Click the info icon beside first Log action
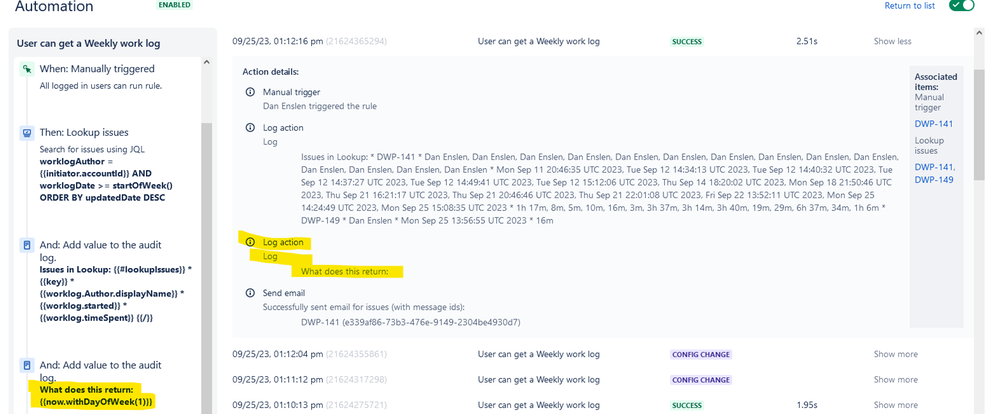Image resolution: width=999 pixels, height=414 pixels. coord(250,128)
